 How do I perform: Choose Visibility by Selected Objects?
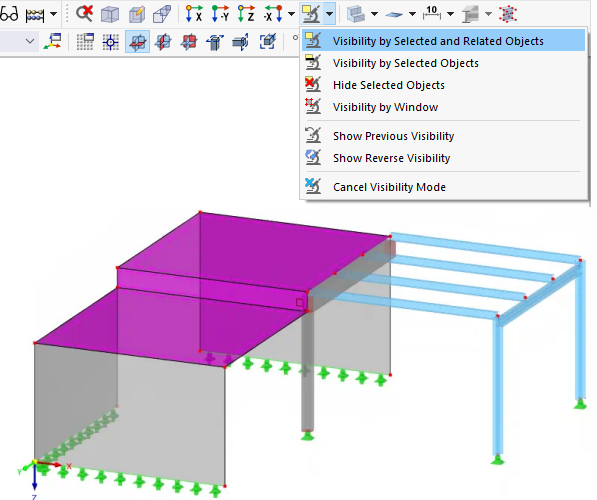click(443, 63)
